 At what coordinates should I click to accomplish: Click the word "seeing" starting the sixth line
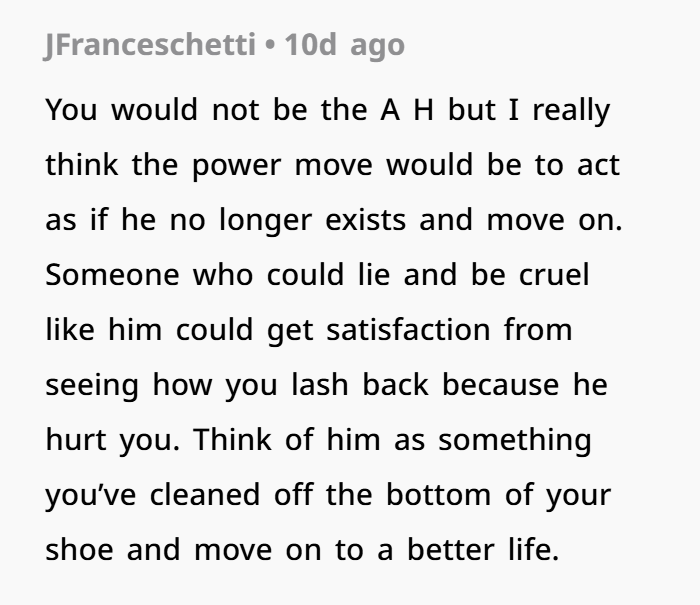tap(92, 385)
